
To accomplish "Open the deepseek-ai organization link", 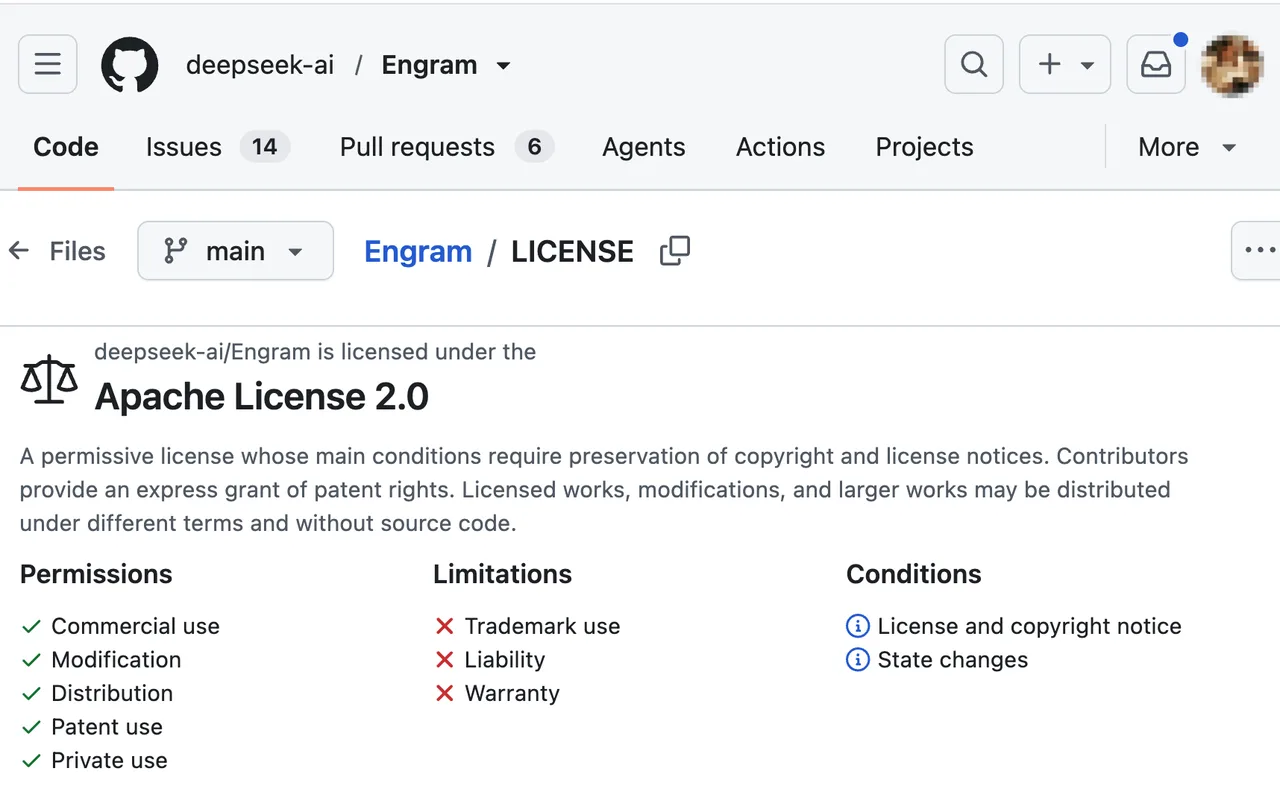I will coord(260,66).
